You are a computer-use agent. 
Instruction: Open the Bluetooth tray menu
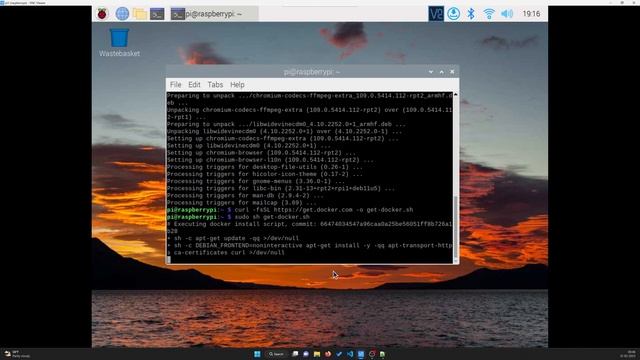tap(471, 14)
